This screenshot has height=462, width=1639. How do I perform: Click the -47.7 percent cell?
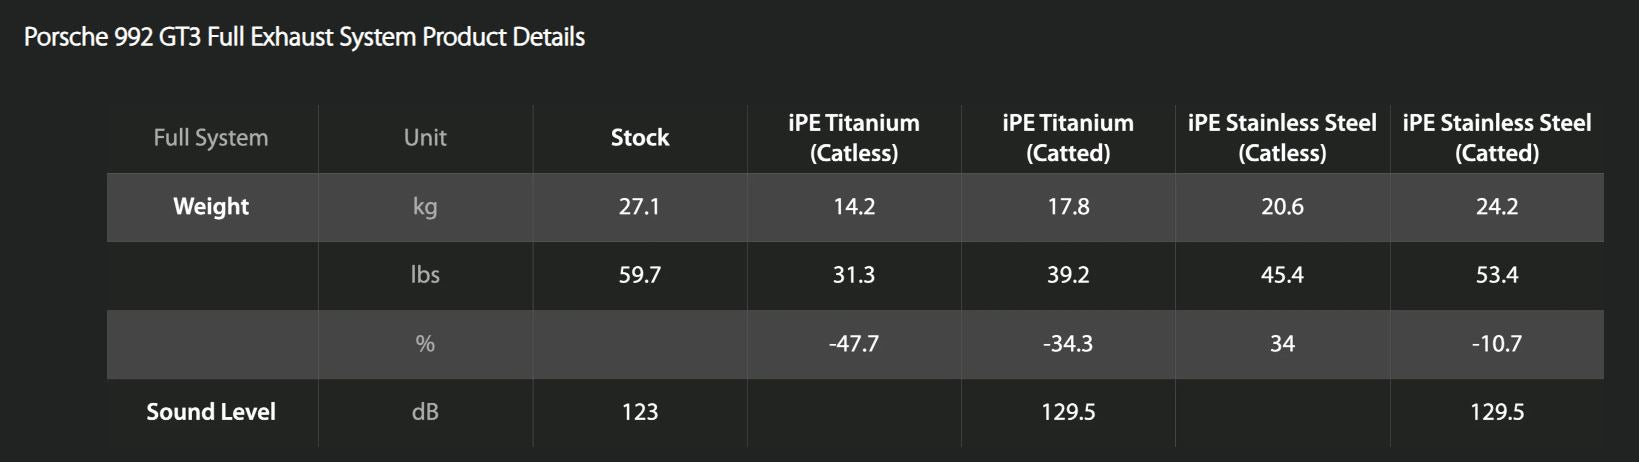coord(854,344)
